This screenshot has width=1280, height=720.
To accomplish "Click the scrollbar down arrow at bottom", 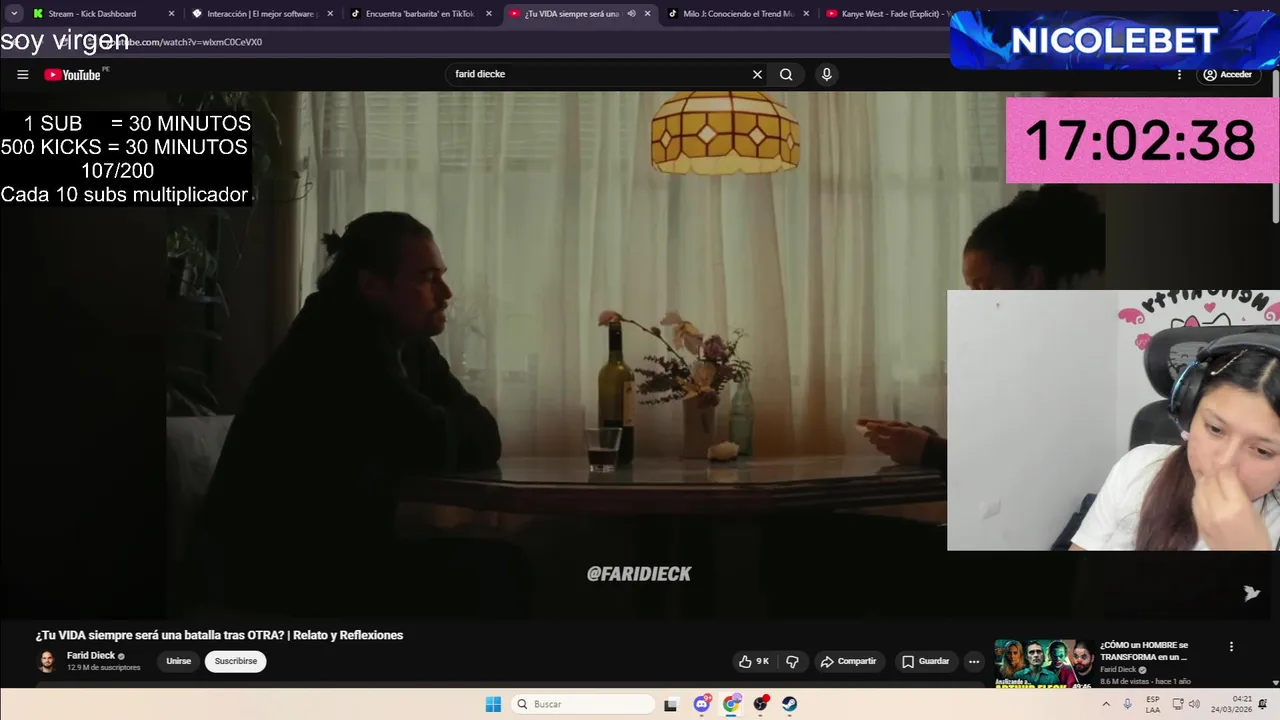I will coord(1275,683).
